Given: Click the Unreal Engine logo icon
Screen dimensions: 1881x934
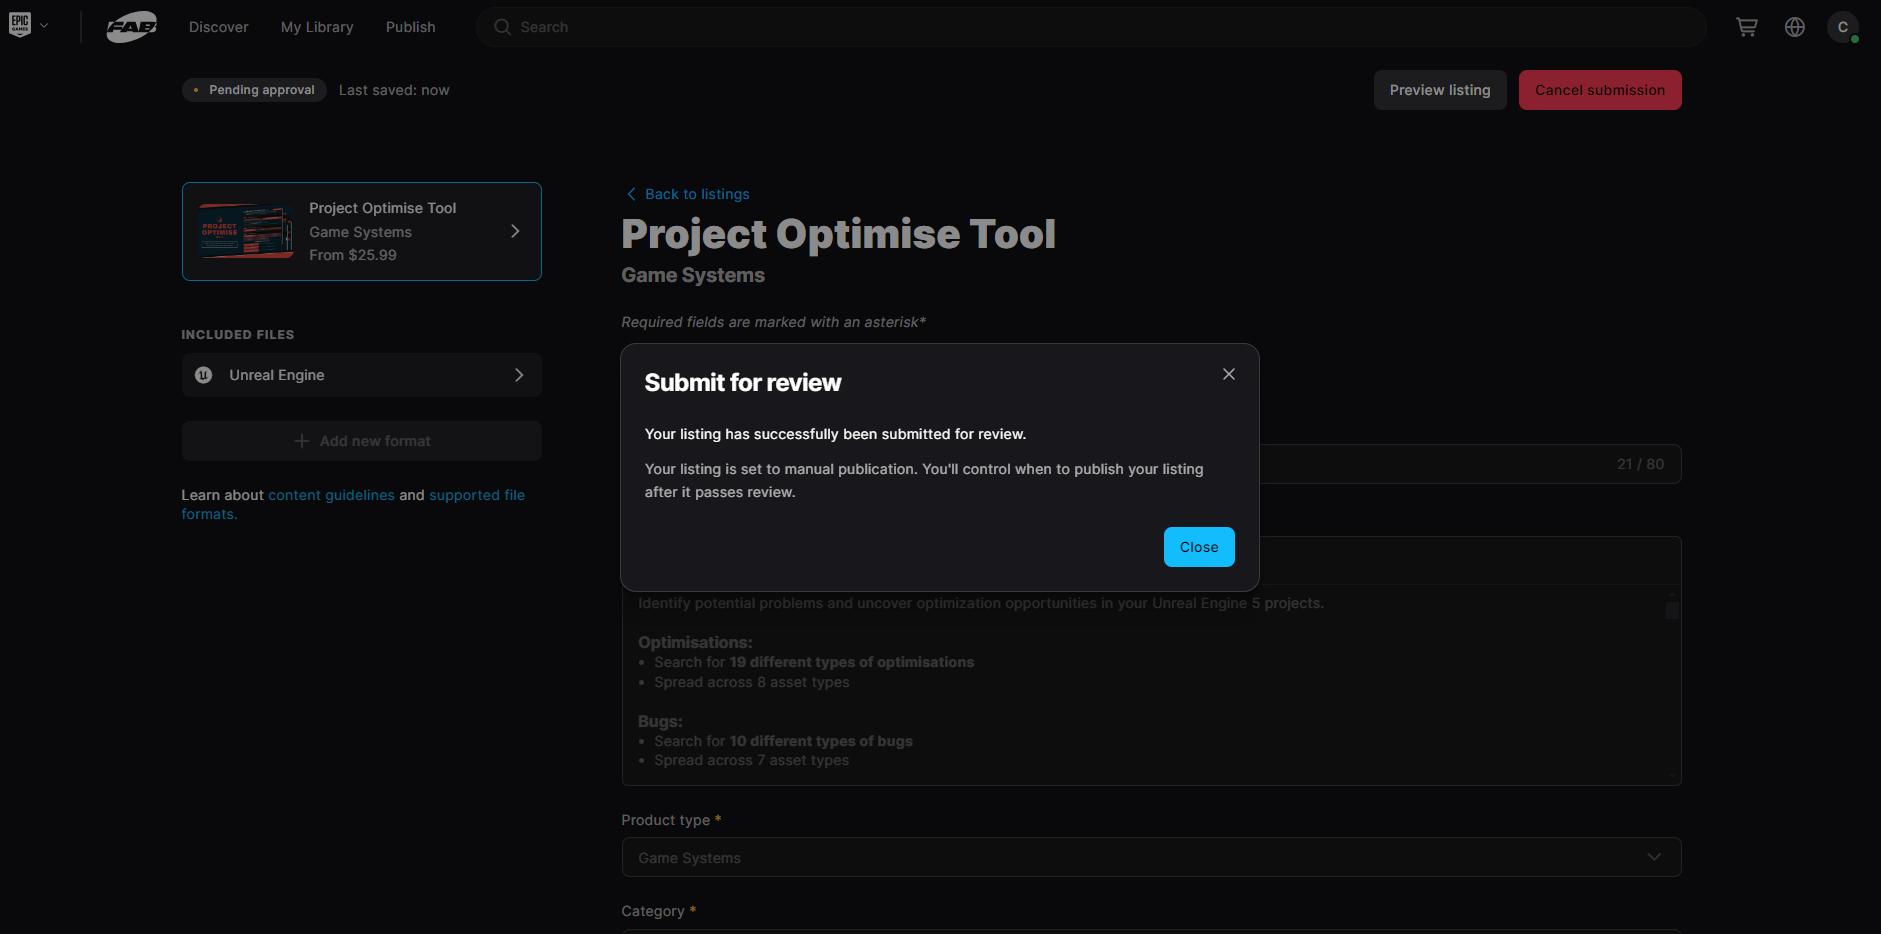Looking at the screenshot, I should [x=204, y=375].
